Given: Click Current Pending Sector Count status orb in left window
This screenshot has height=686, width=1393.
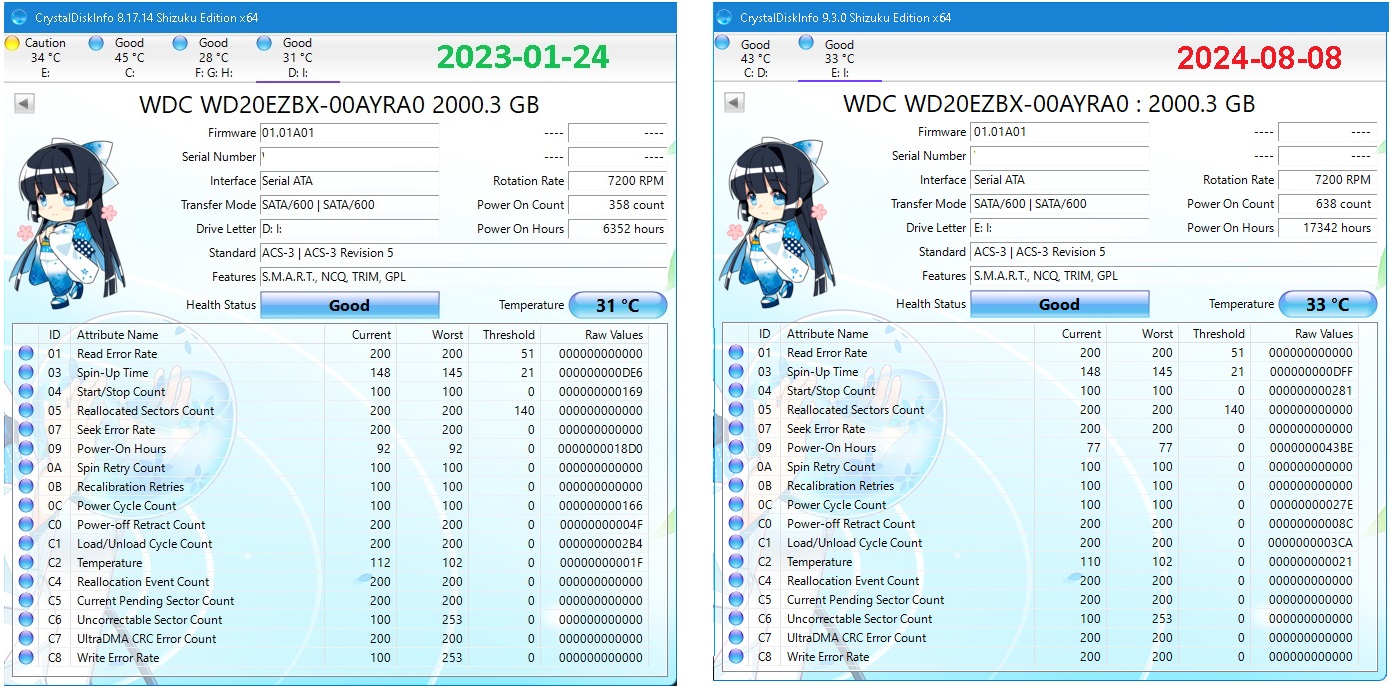Looking at the screenshot, I should click(26, 601).
